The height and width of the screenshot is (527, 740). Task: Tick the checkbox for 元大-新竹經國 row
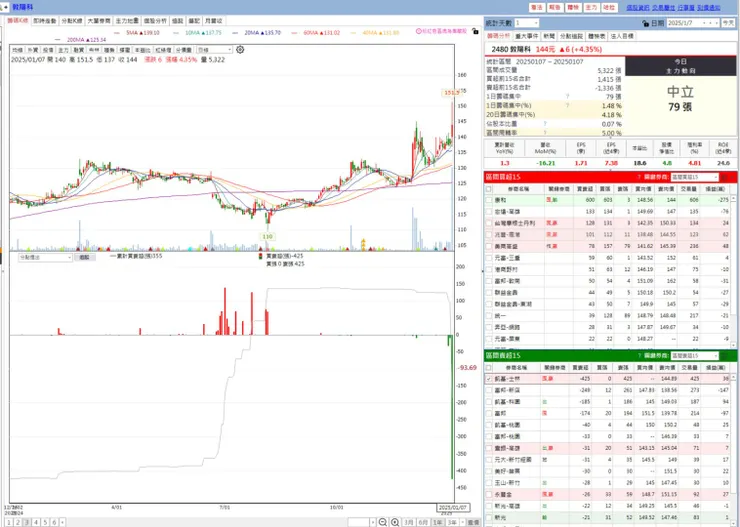pyautogui.click(x=488, y=460)
